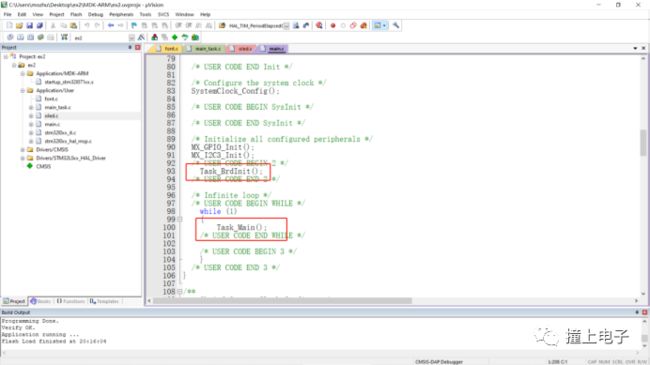Viewport: 650px width, 365px height.
Task: Save the current file
Action: coord(29,26)
